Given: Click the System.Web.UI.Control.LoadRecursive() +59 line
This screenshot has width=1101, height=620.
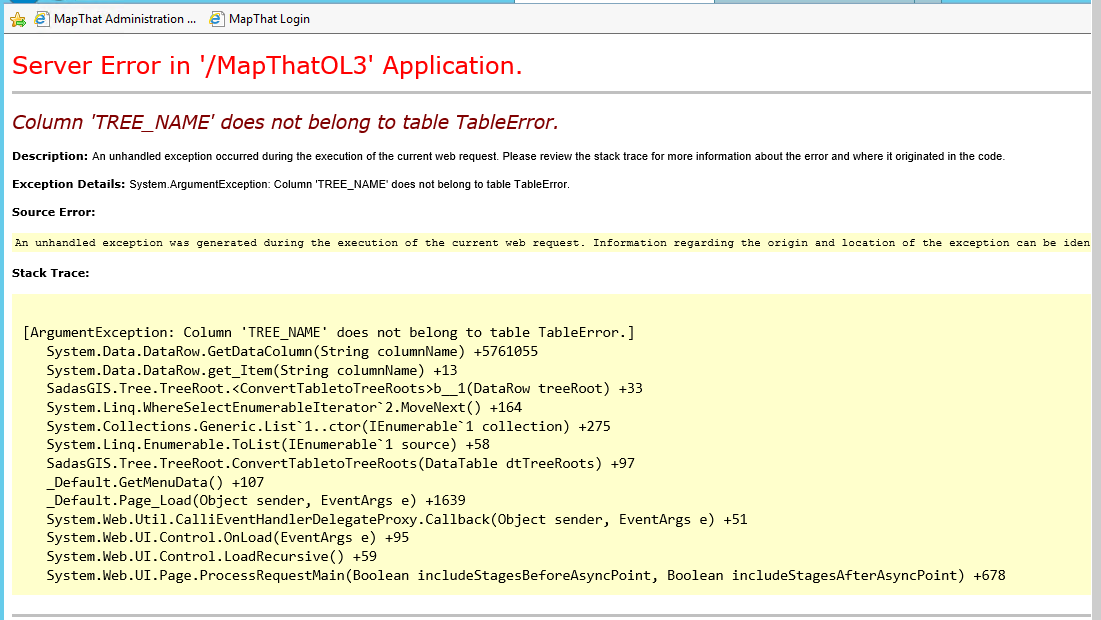Looking at the screenshot, I should coord(211,557).
